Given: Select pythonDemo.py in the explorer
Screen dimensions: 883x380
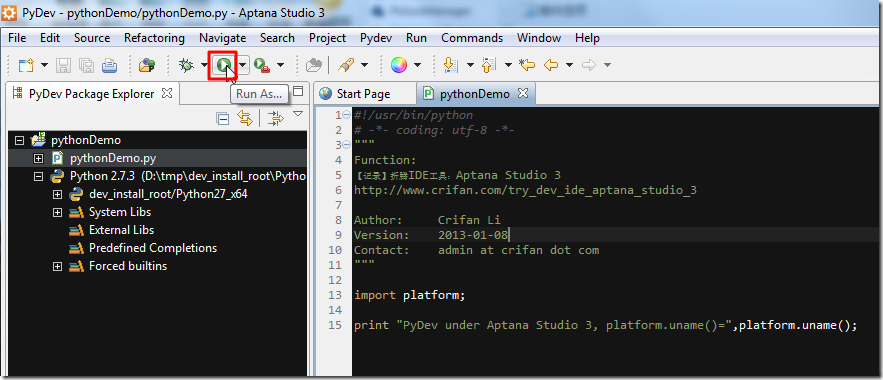Looking at the screenshot, I should pyautogui.click(x=113, y=158).
